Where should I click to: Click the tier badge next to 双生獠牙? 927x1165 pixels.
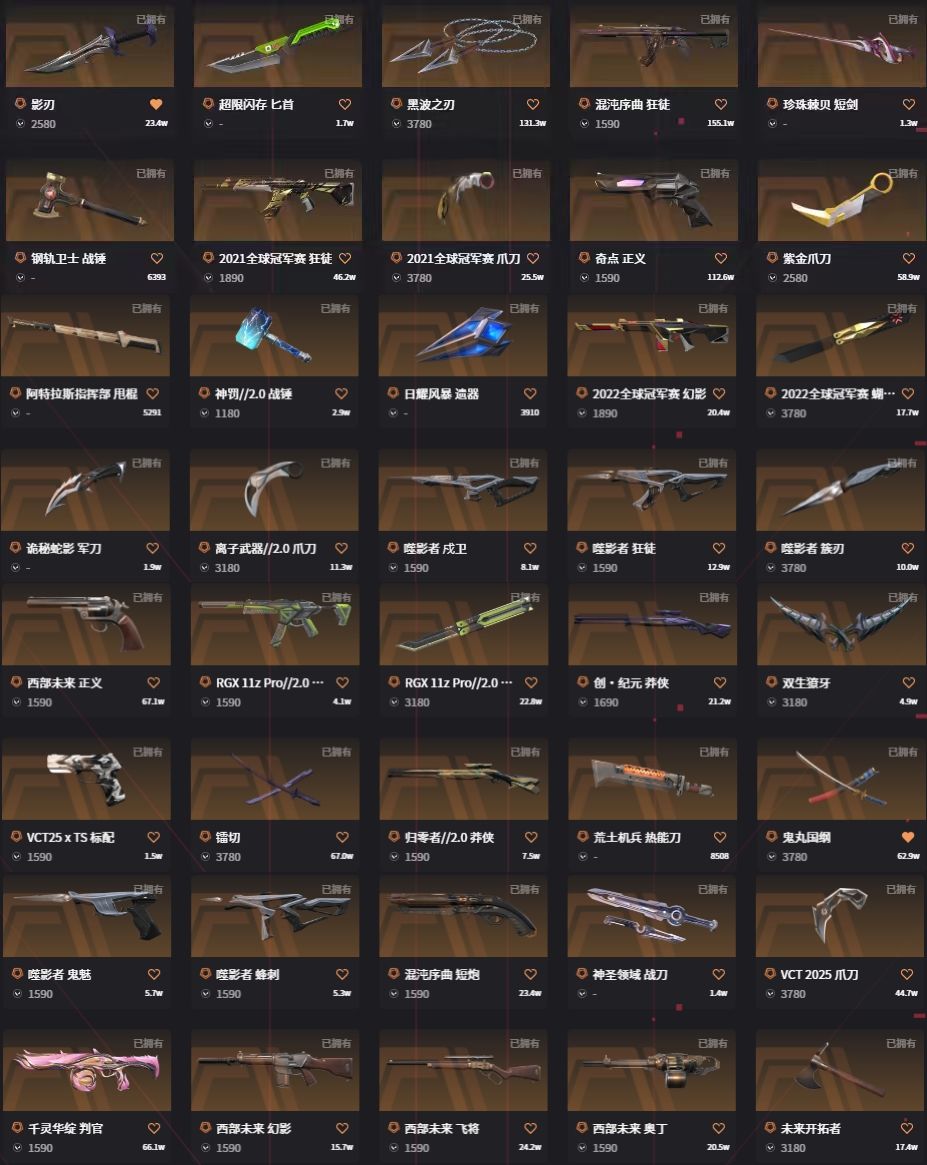771,682
